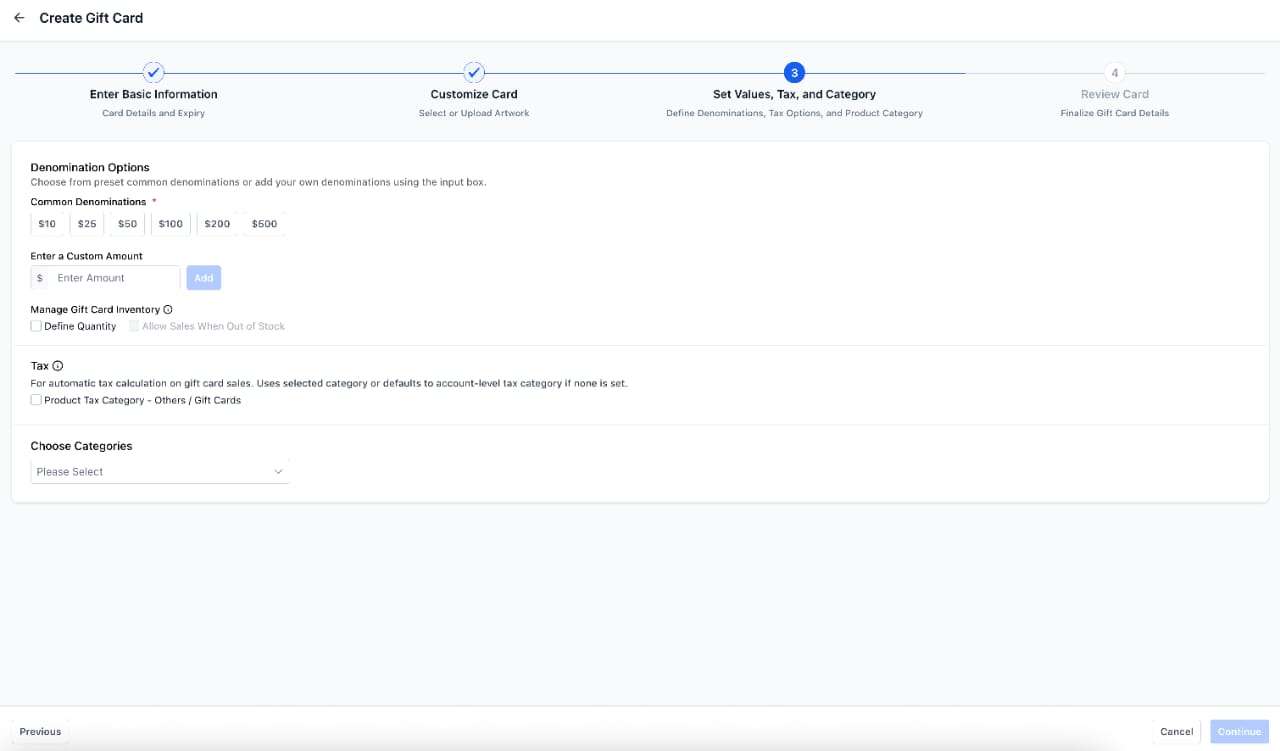
Task: Click the step 4 Review Card circle
Action: click(x=1114, y=73)
